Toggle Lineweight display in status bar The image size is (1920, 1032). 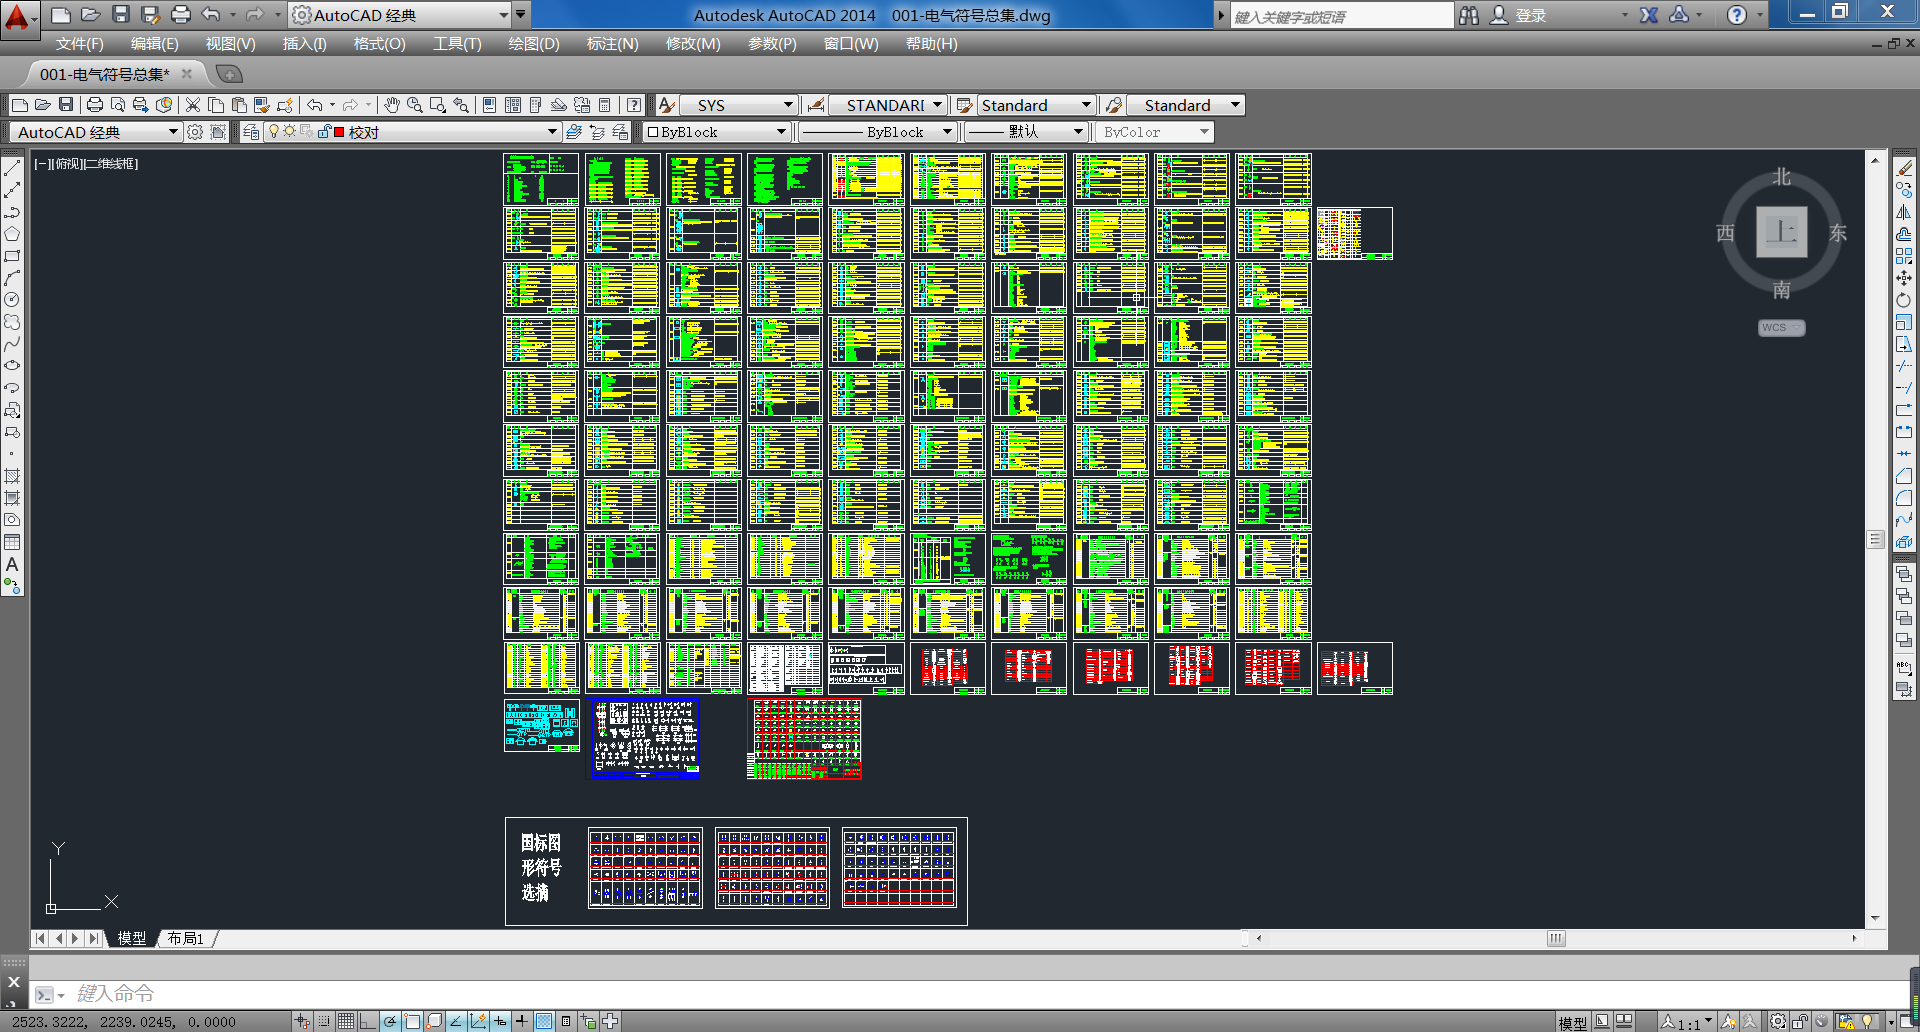[x=522, y=1021]
